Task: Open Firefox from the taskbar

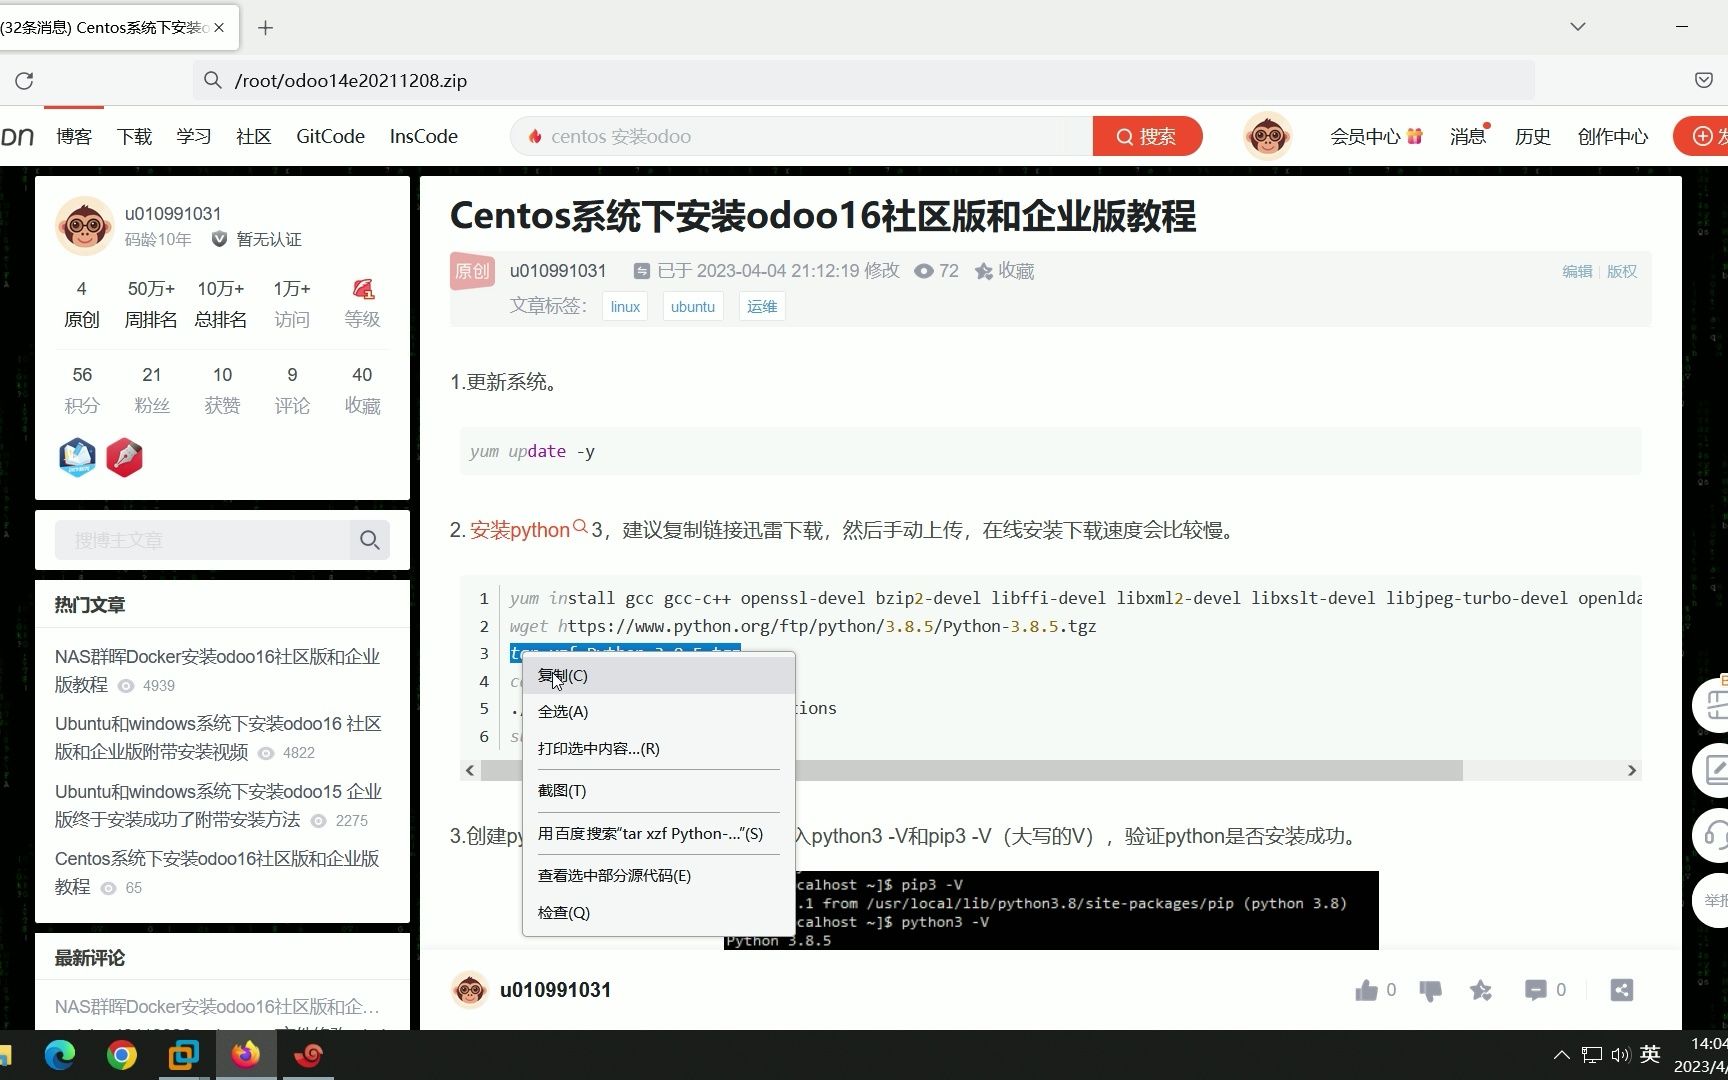Action: click(x=246, y=1054)
